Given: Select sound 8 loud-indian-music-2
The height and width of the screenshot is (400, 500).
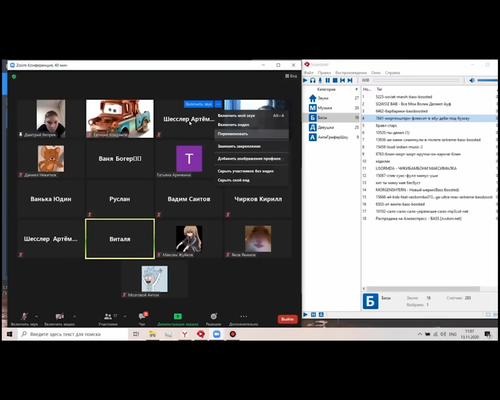Looking at the screenshot, I should tap(429, 147).
